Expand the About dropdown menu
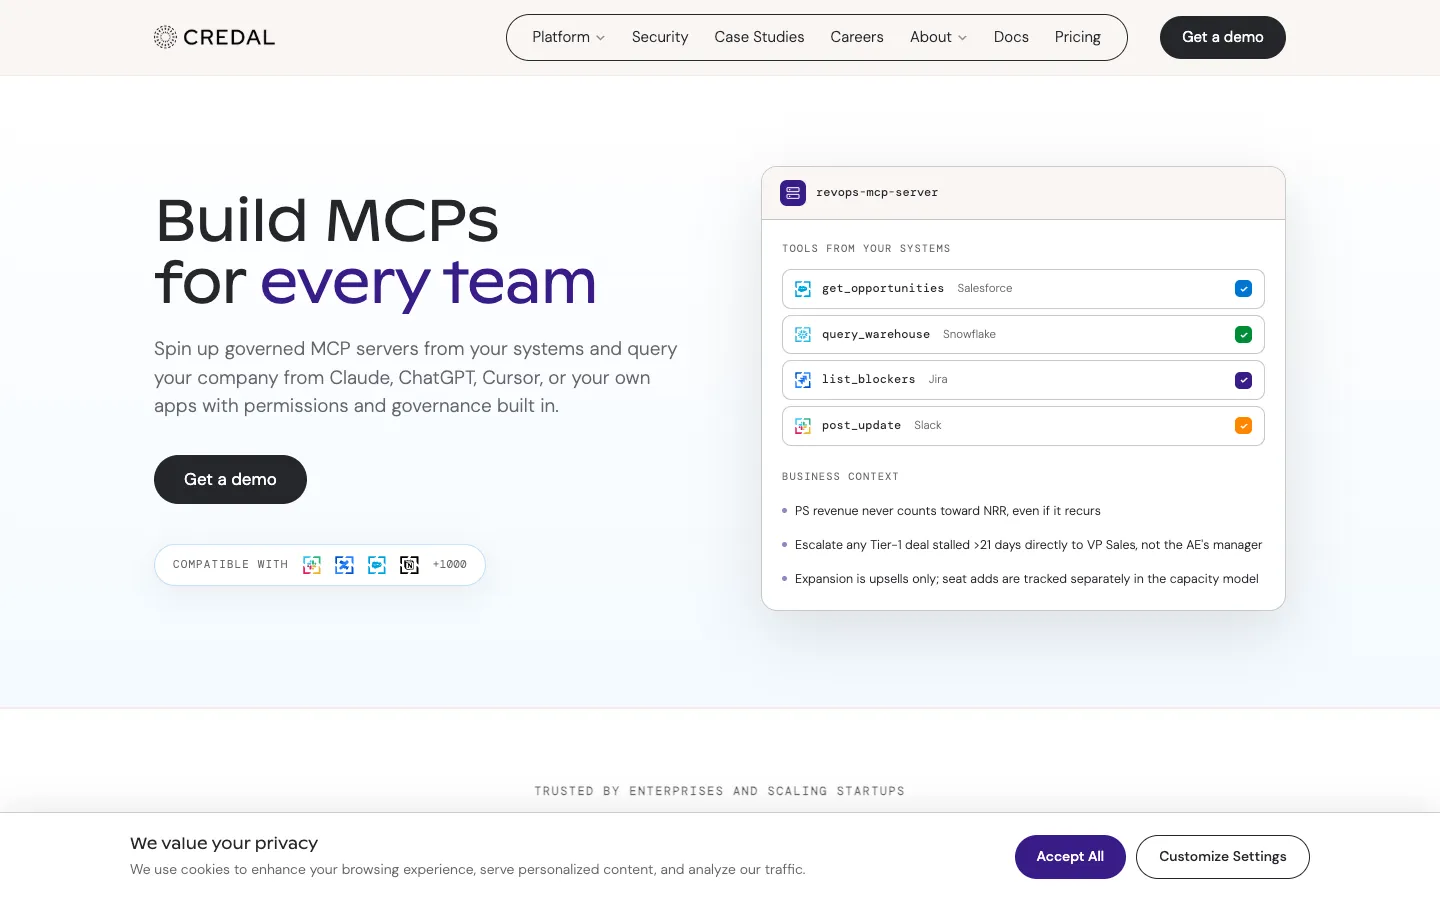1440x900 pixels. [938, 37]
